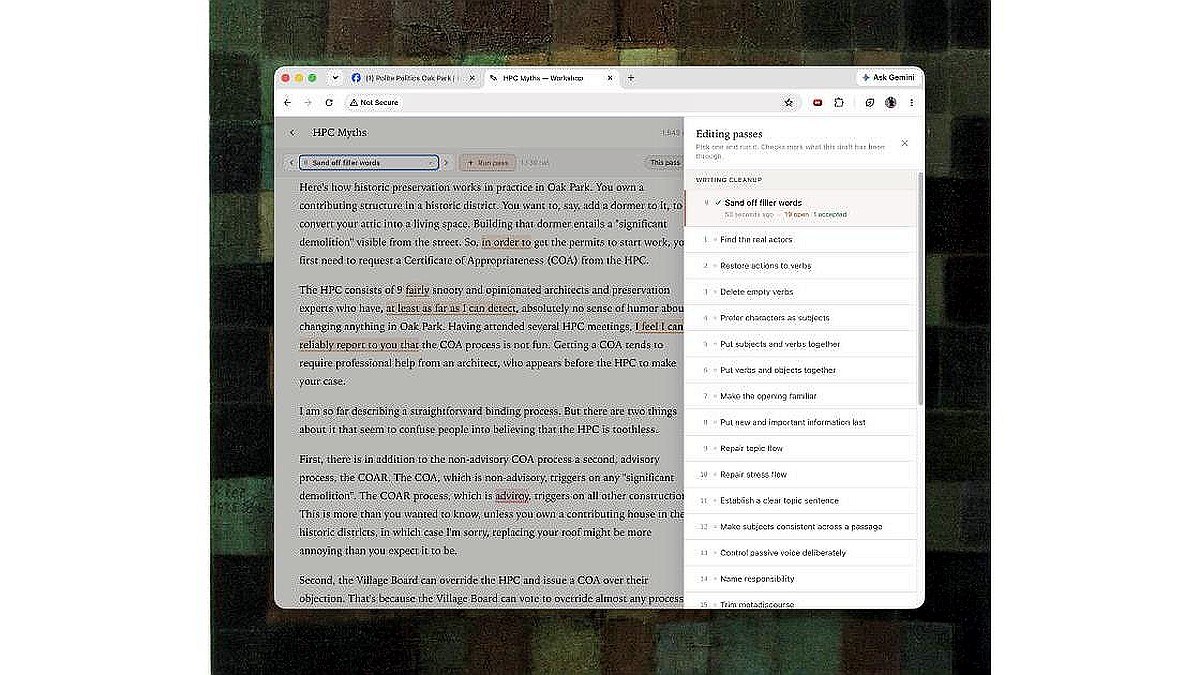1200x675 pixels.
Task: Click the Ask Gemini button
Action: point(888,78)
